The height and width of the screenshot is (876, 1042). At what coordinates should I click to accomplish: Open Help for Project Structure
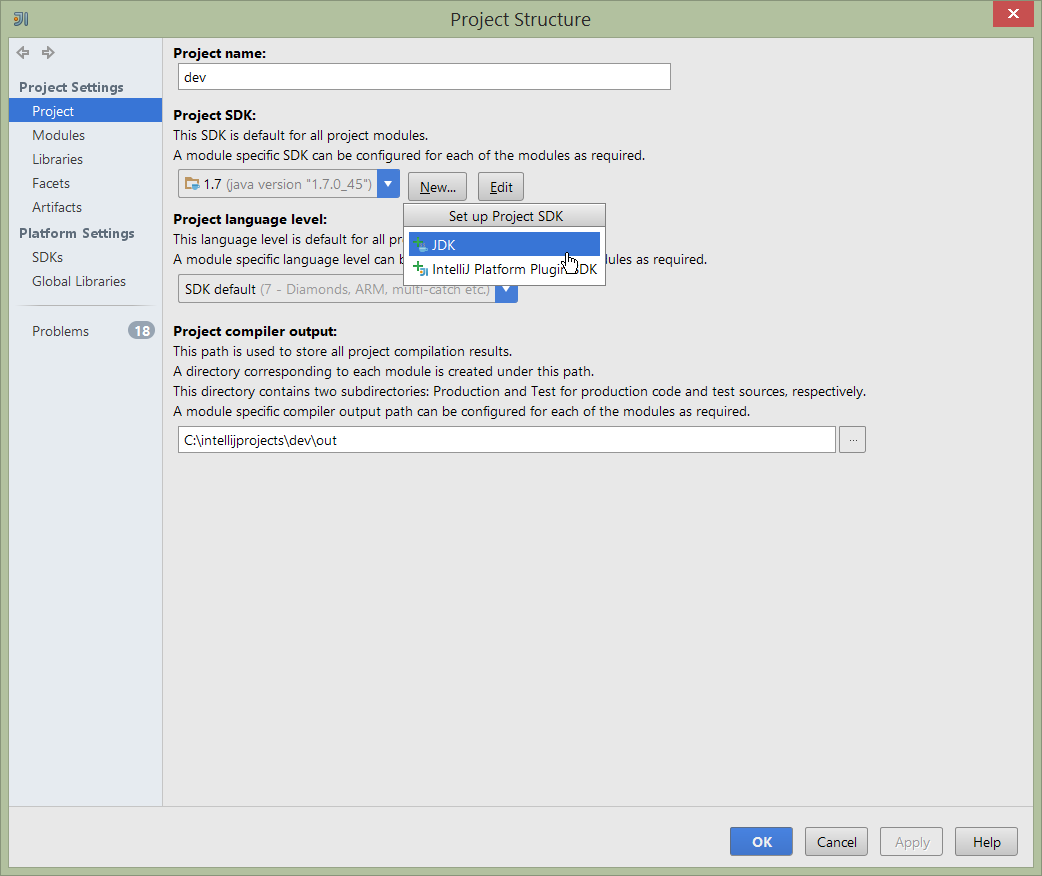coord(986,842)
